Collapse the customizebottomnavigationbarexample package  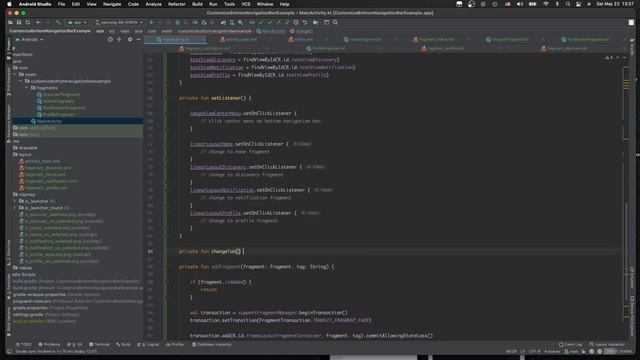(x=21, y=81)
